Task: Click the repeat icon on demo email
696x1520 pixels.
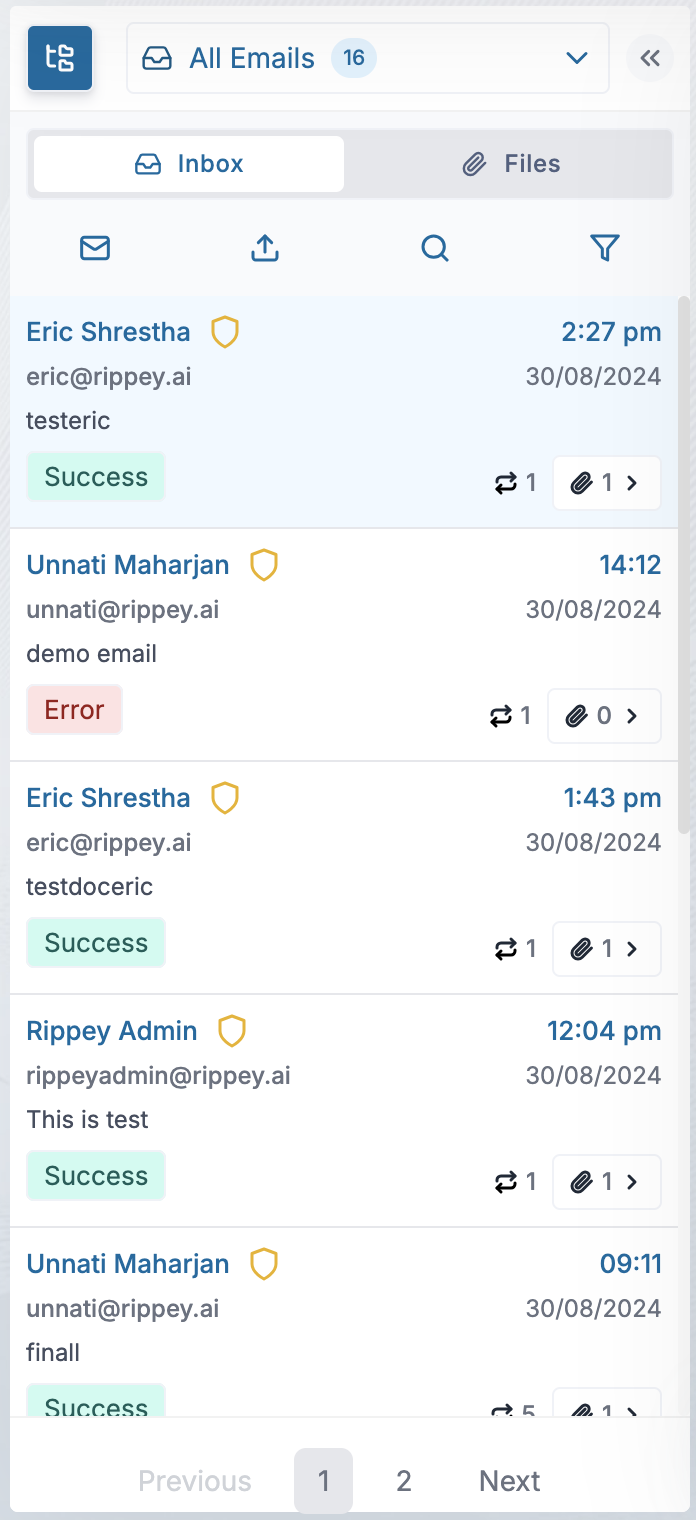Action: pos(501,716)
